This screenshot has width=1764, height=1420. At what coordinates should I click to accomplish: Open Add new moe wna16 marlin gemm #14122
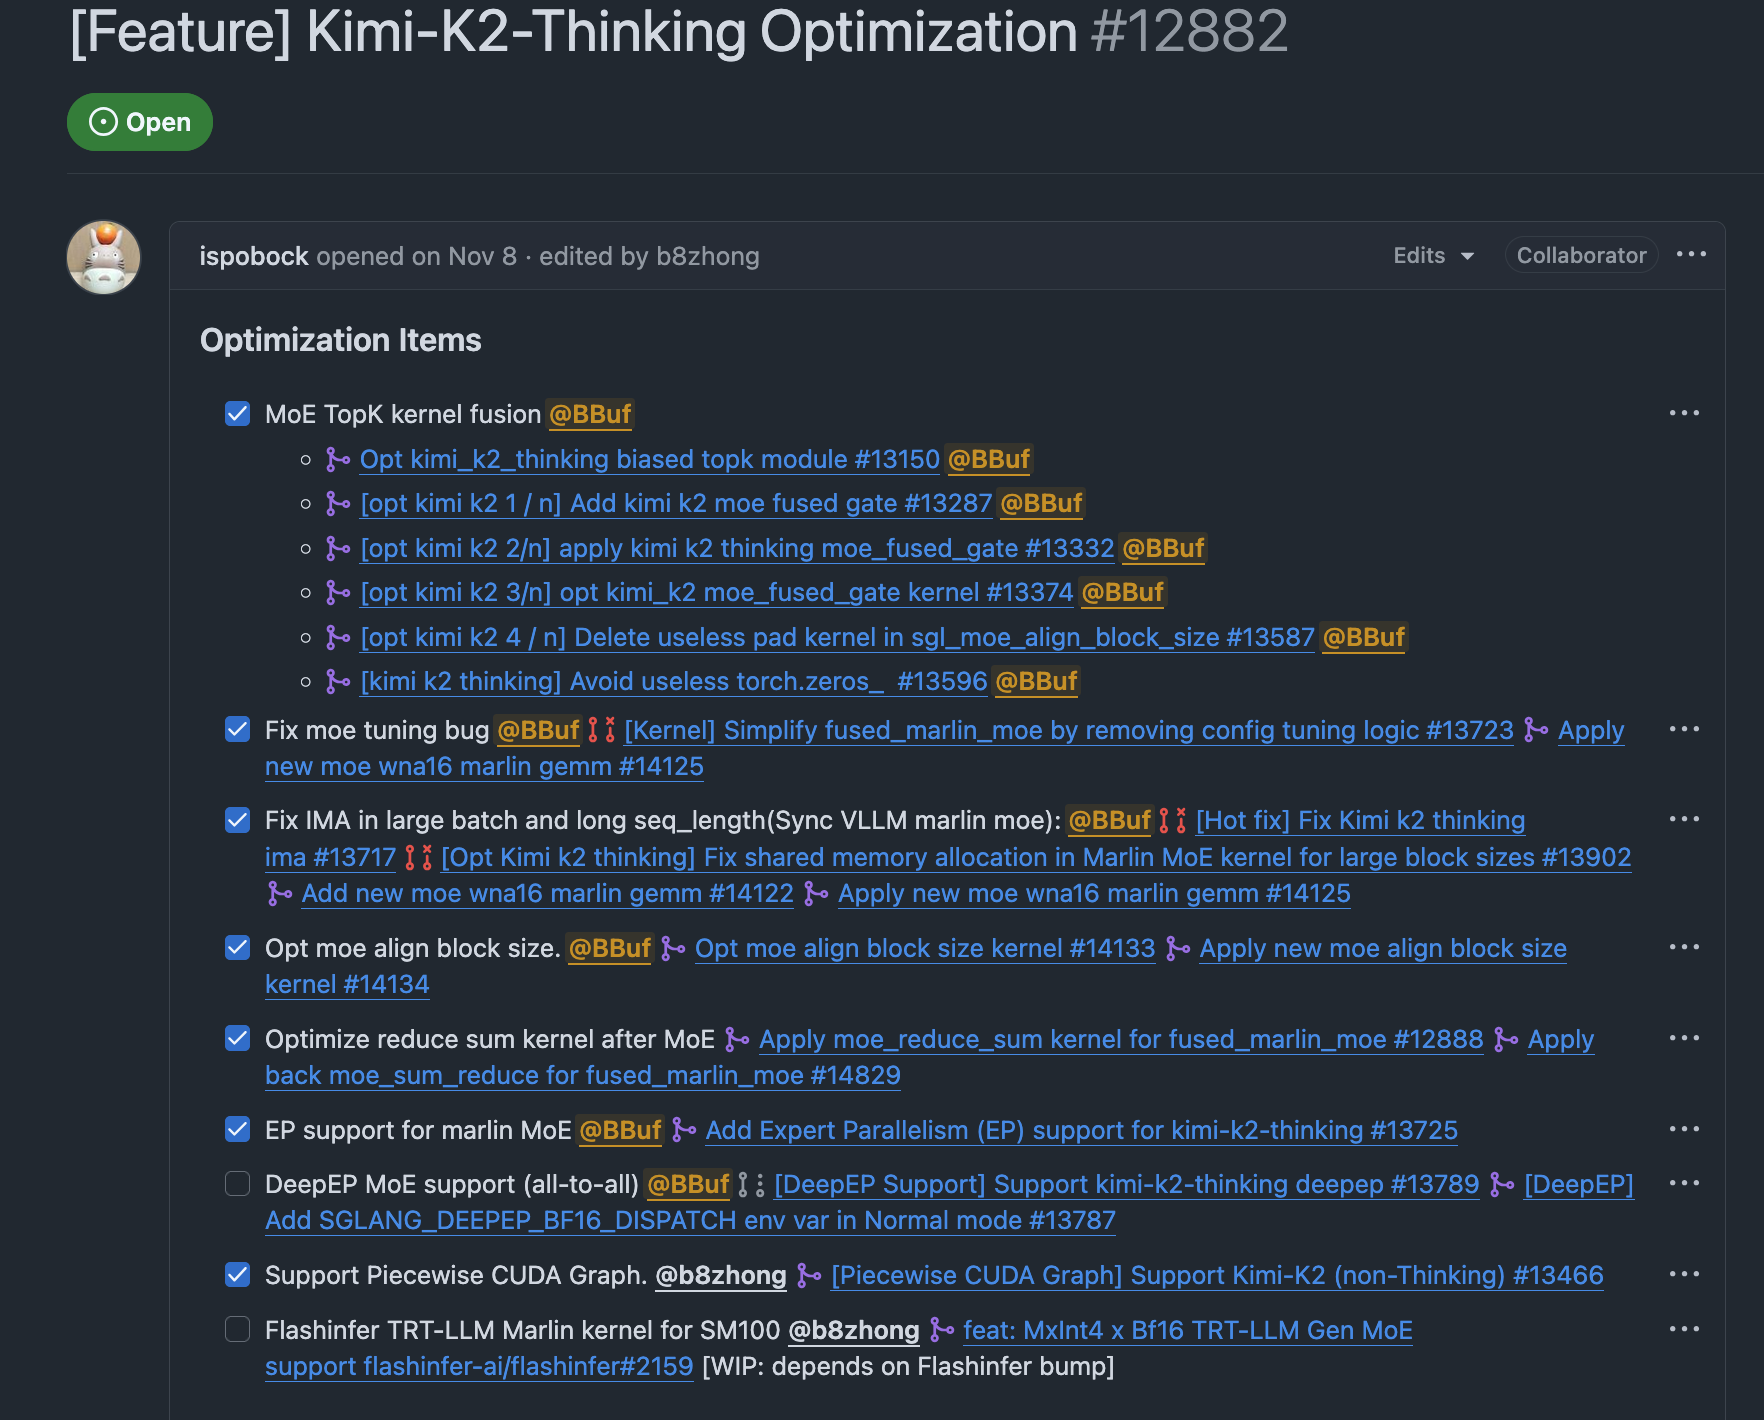[x=548, y=893]
